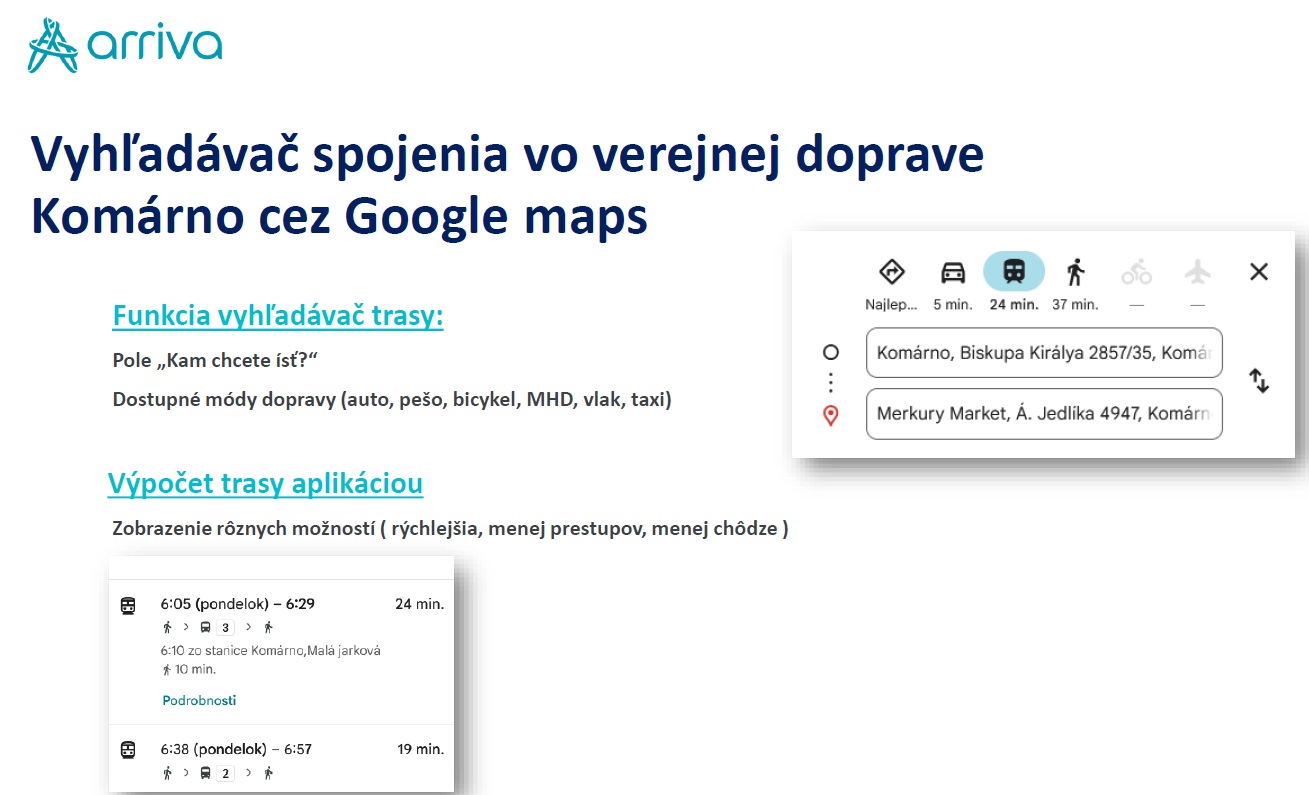Open Podrobnosti link for the 6:05 route
1309x795 pixels.
[199, 700]
